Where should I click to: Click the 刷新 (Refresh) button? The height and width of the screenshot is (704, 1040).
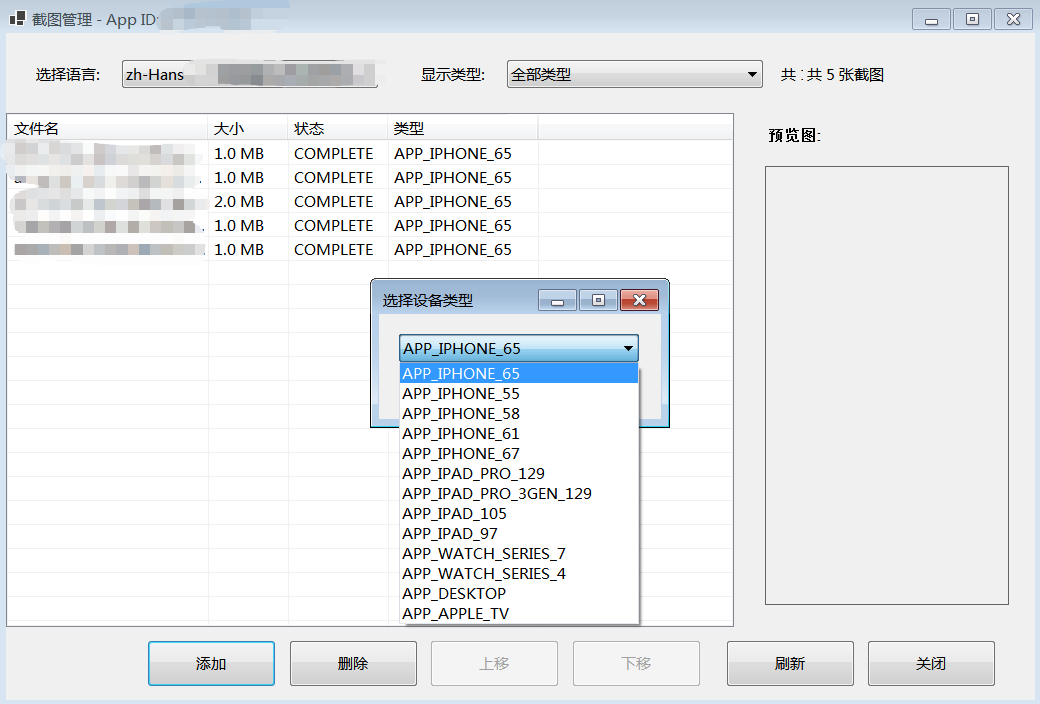point(790,664)
